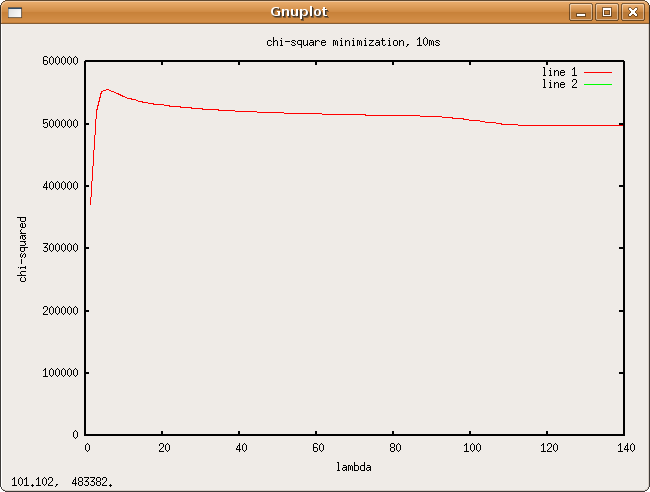Click the red line 1 legend sample
This screenshot has height=492, width=650.
point(597,73)
